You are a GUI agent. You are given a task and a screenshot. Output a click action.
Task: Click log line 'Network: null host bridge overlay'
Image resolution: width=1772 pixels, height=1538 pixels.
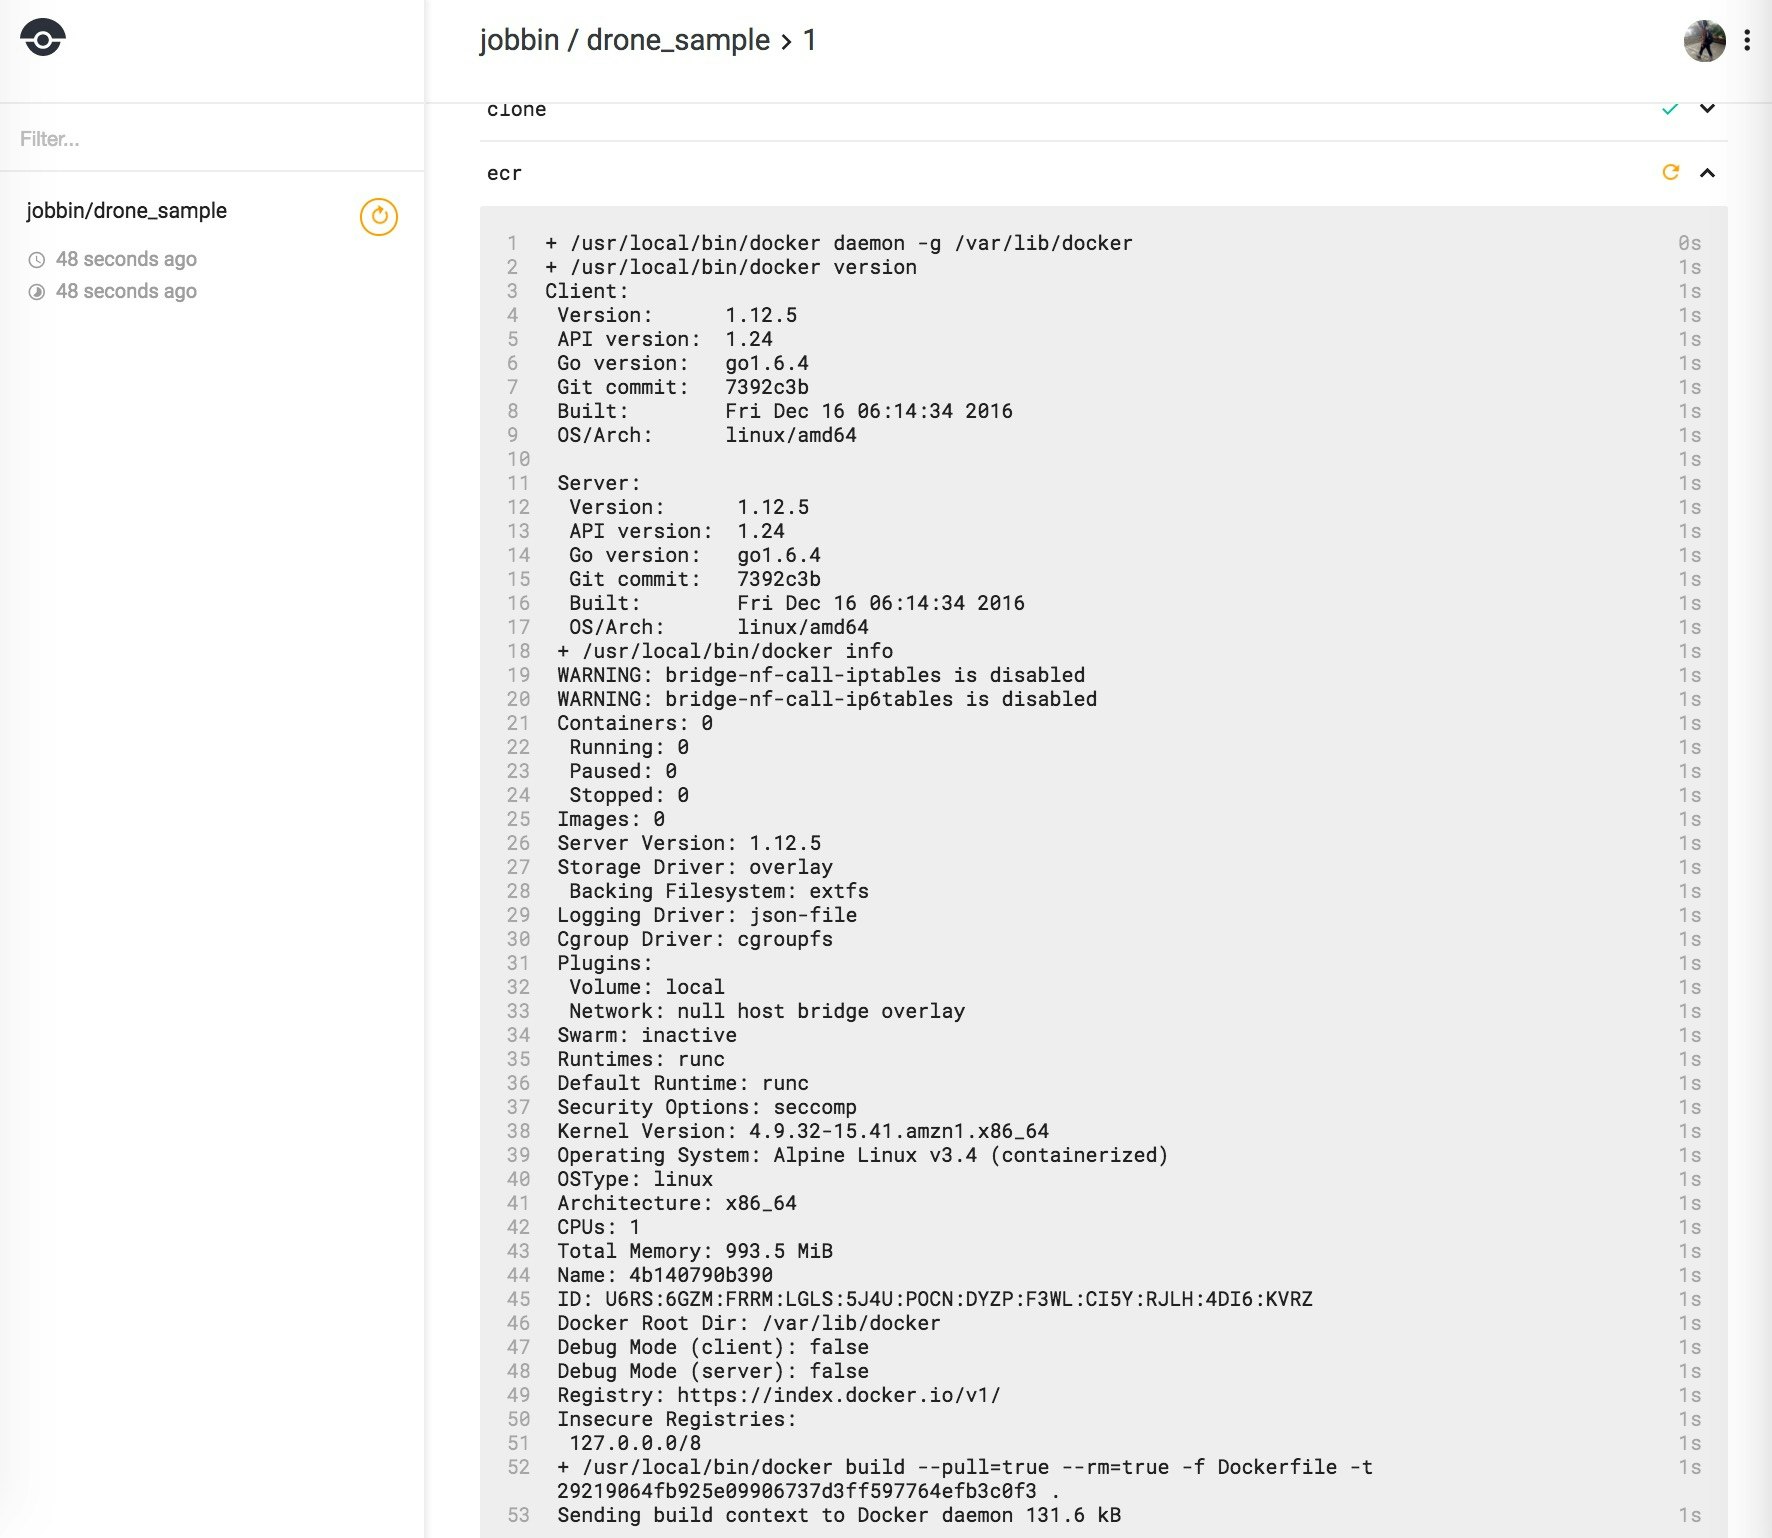pos(767,1011)
